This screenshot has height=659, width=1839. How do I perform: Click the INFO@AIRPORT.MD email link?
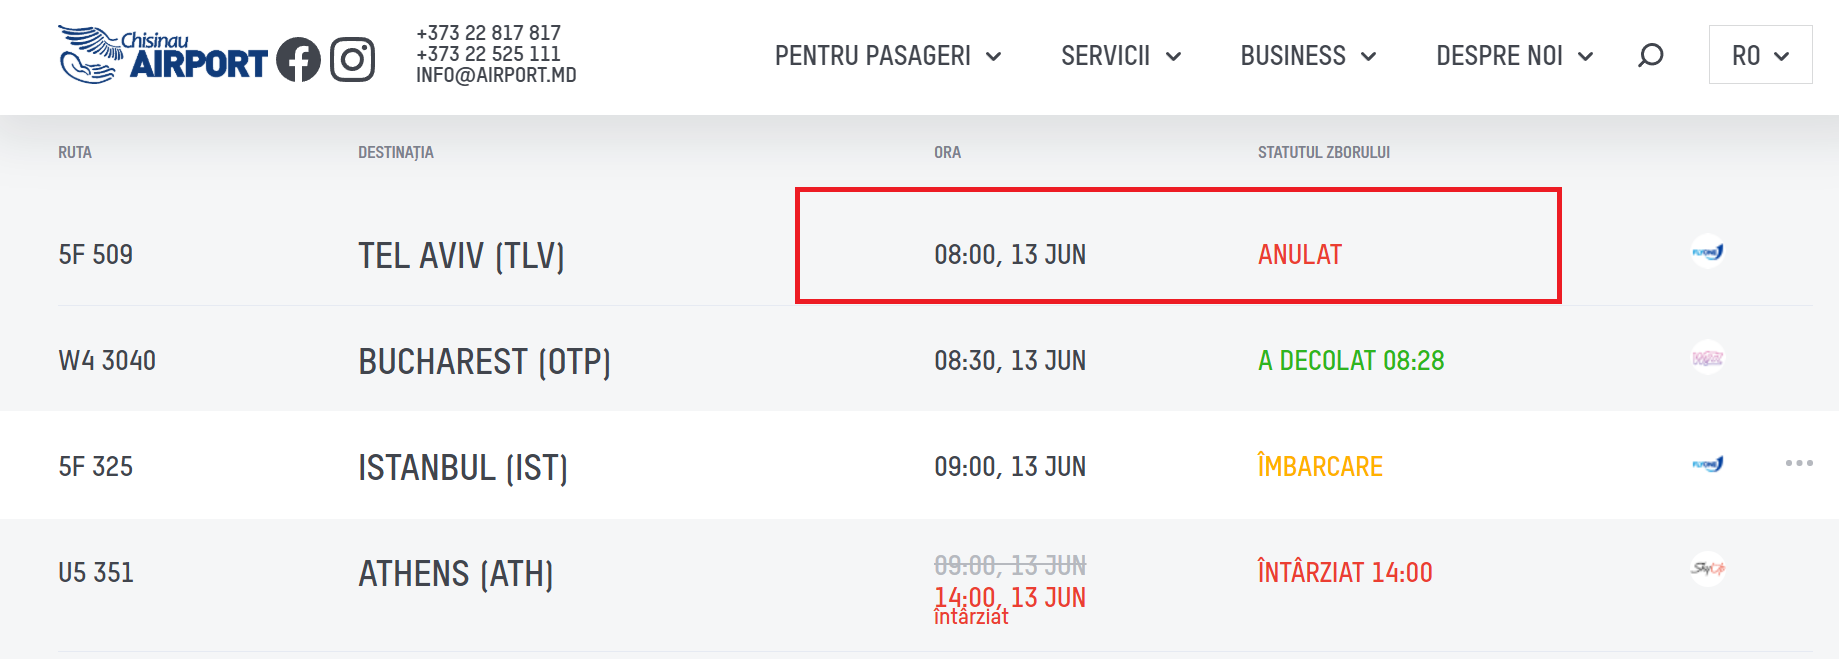click(496, 75)
